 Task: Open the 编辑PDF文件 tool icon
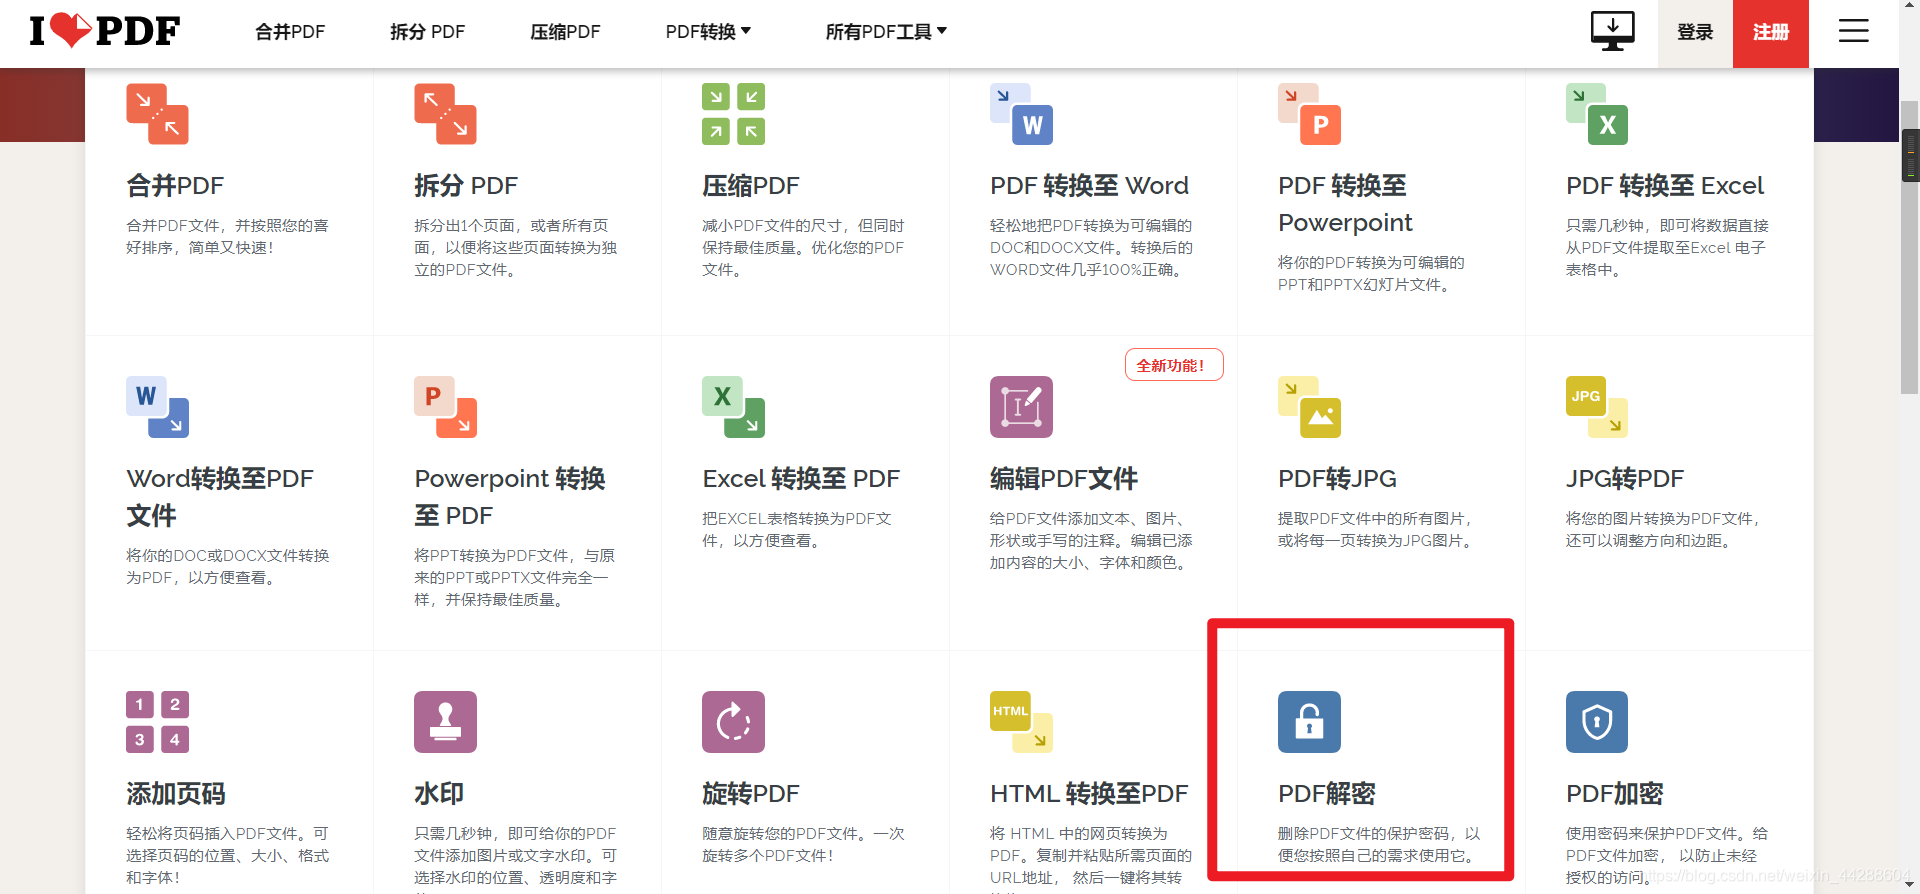[1021, 407]
